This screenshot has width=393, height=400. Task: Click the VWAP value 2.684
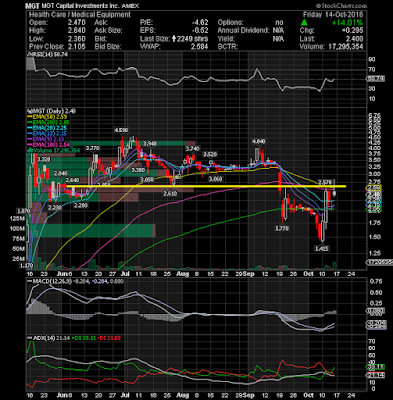(x=199, y=46)
